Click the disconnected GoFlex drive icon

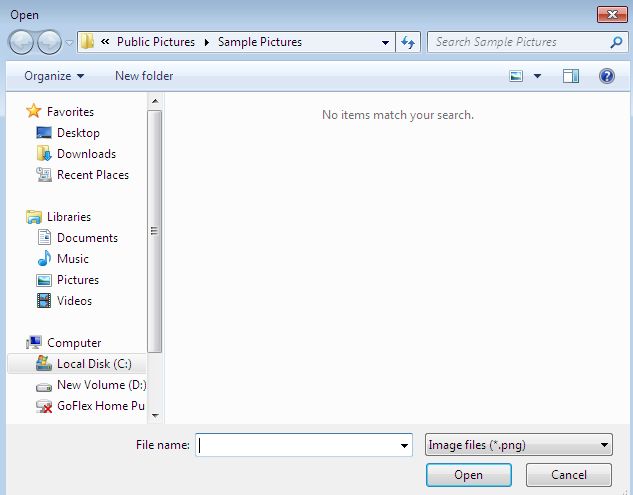(x=44, y=406)
